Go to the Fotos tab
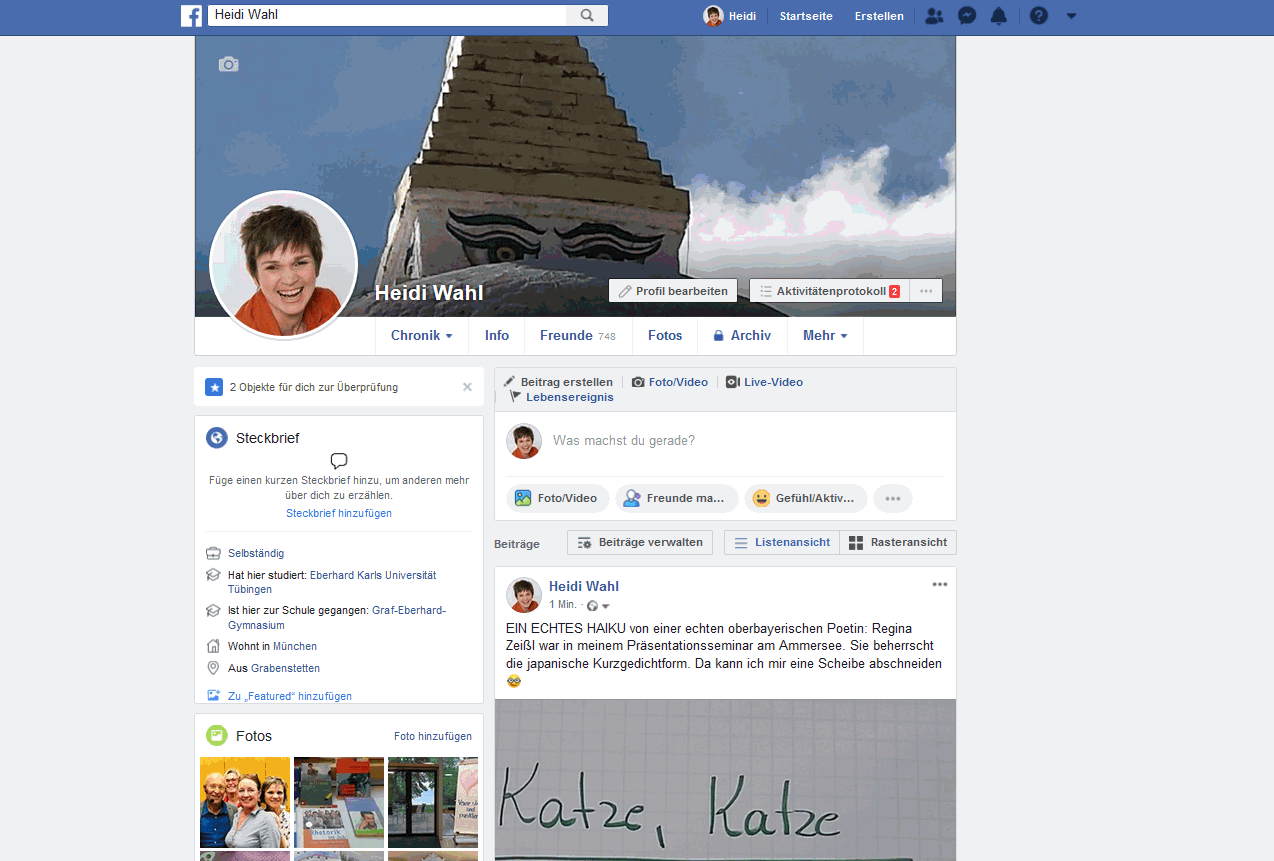 click(665, 336)
